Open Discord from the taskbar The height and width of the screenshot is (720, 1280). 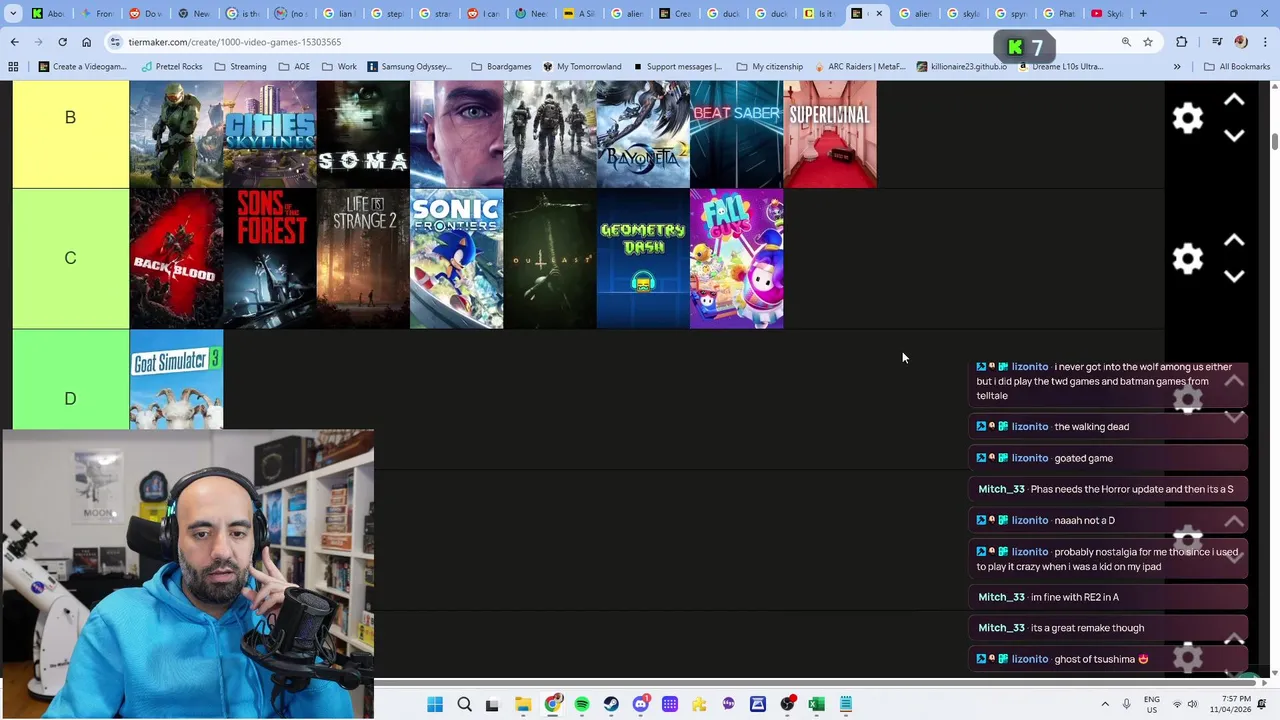(641, 704)
